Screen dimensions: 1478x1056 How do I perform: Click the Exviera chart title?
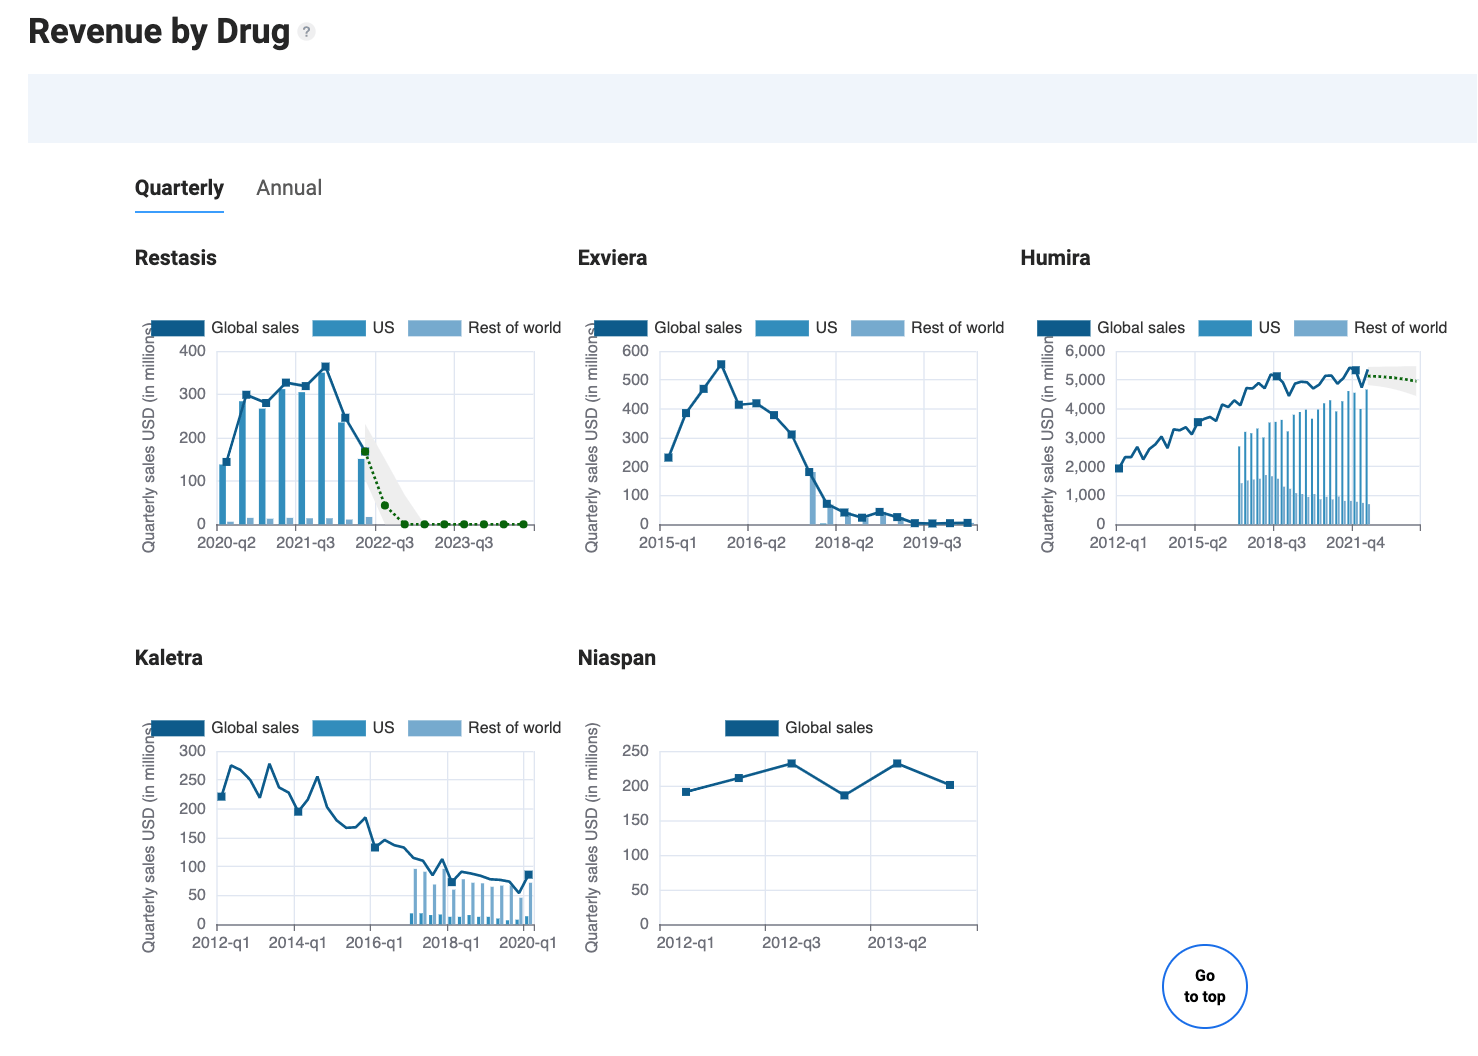612,258
